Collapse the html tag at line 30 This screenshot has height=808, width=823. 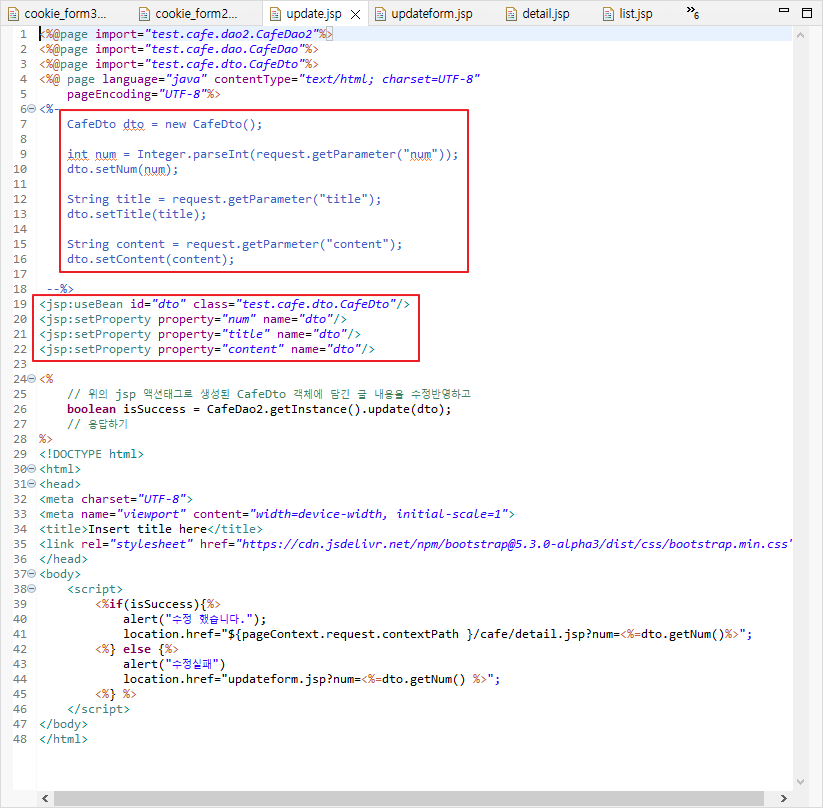[31, 469]
